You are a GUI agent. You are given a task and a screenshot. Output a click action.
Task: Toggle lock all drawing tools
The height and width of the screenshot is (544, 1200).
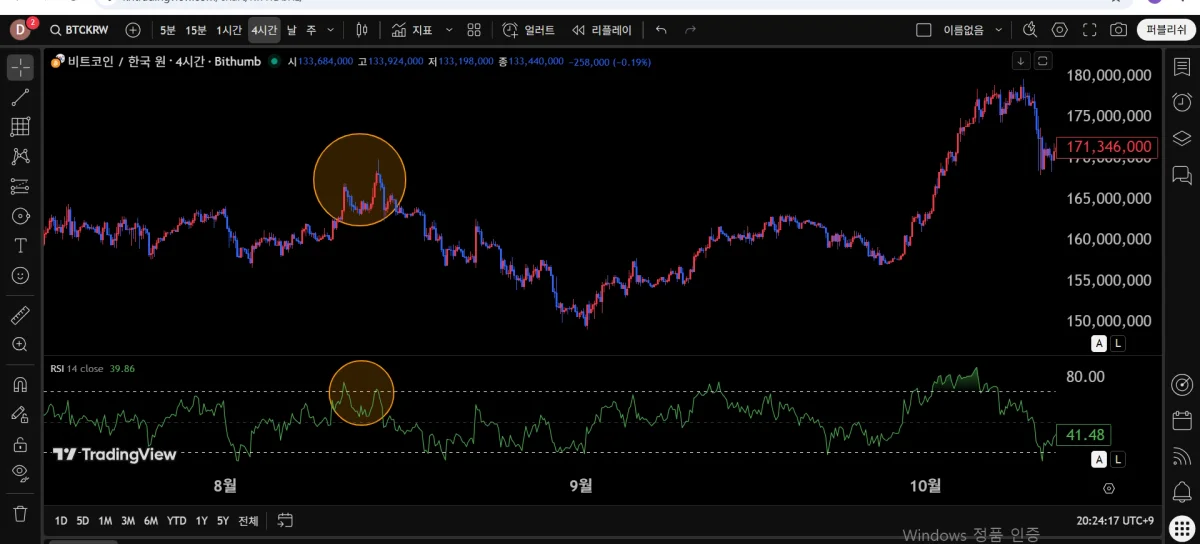click(20, 444)
